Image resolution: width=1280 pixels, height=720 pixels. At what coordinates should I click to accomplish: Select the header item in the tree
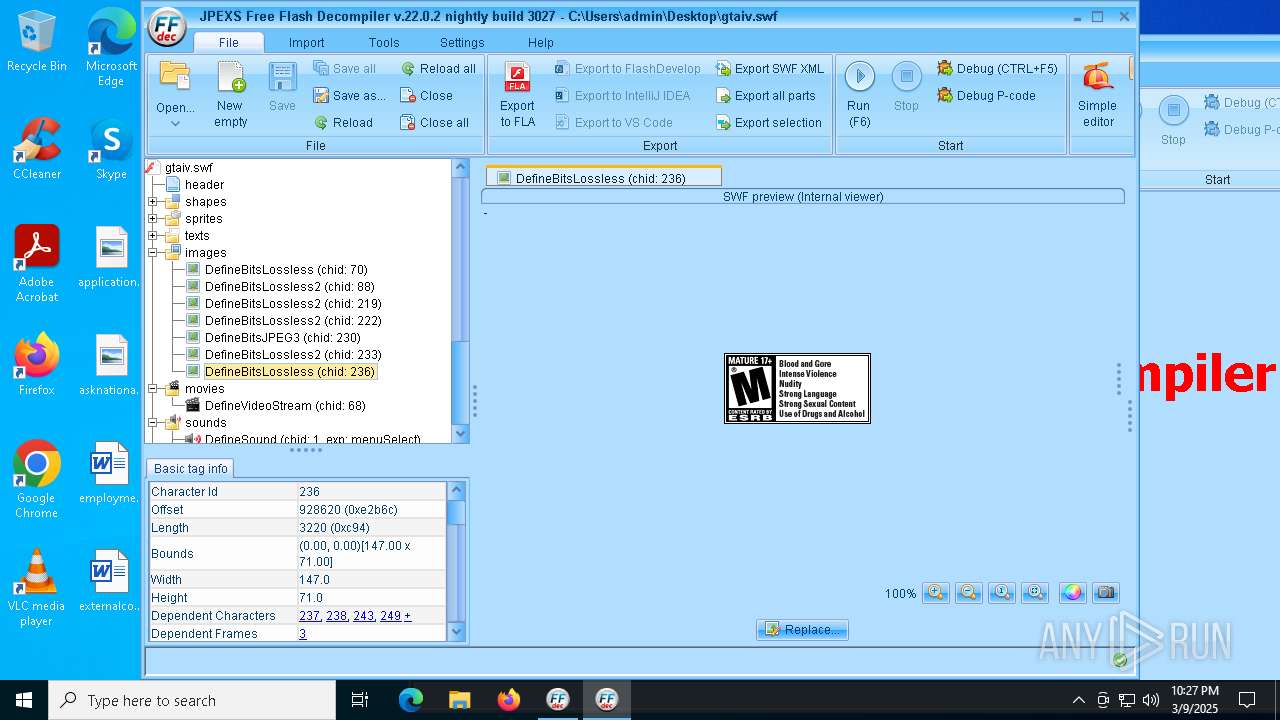point(204,185)
